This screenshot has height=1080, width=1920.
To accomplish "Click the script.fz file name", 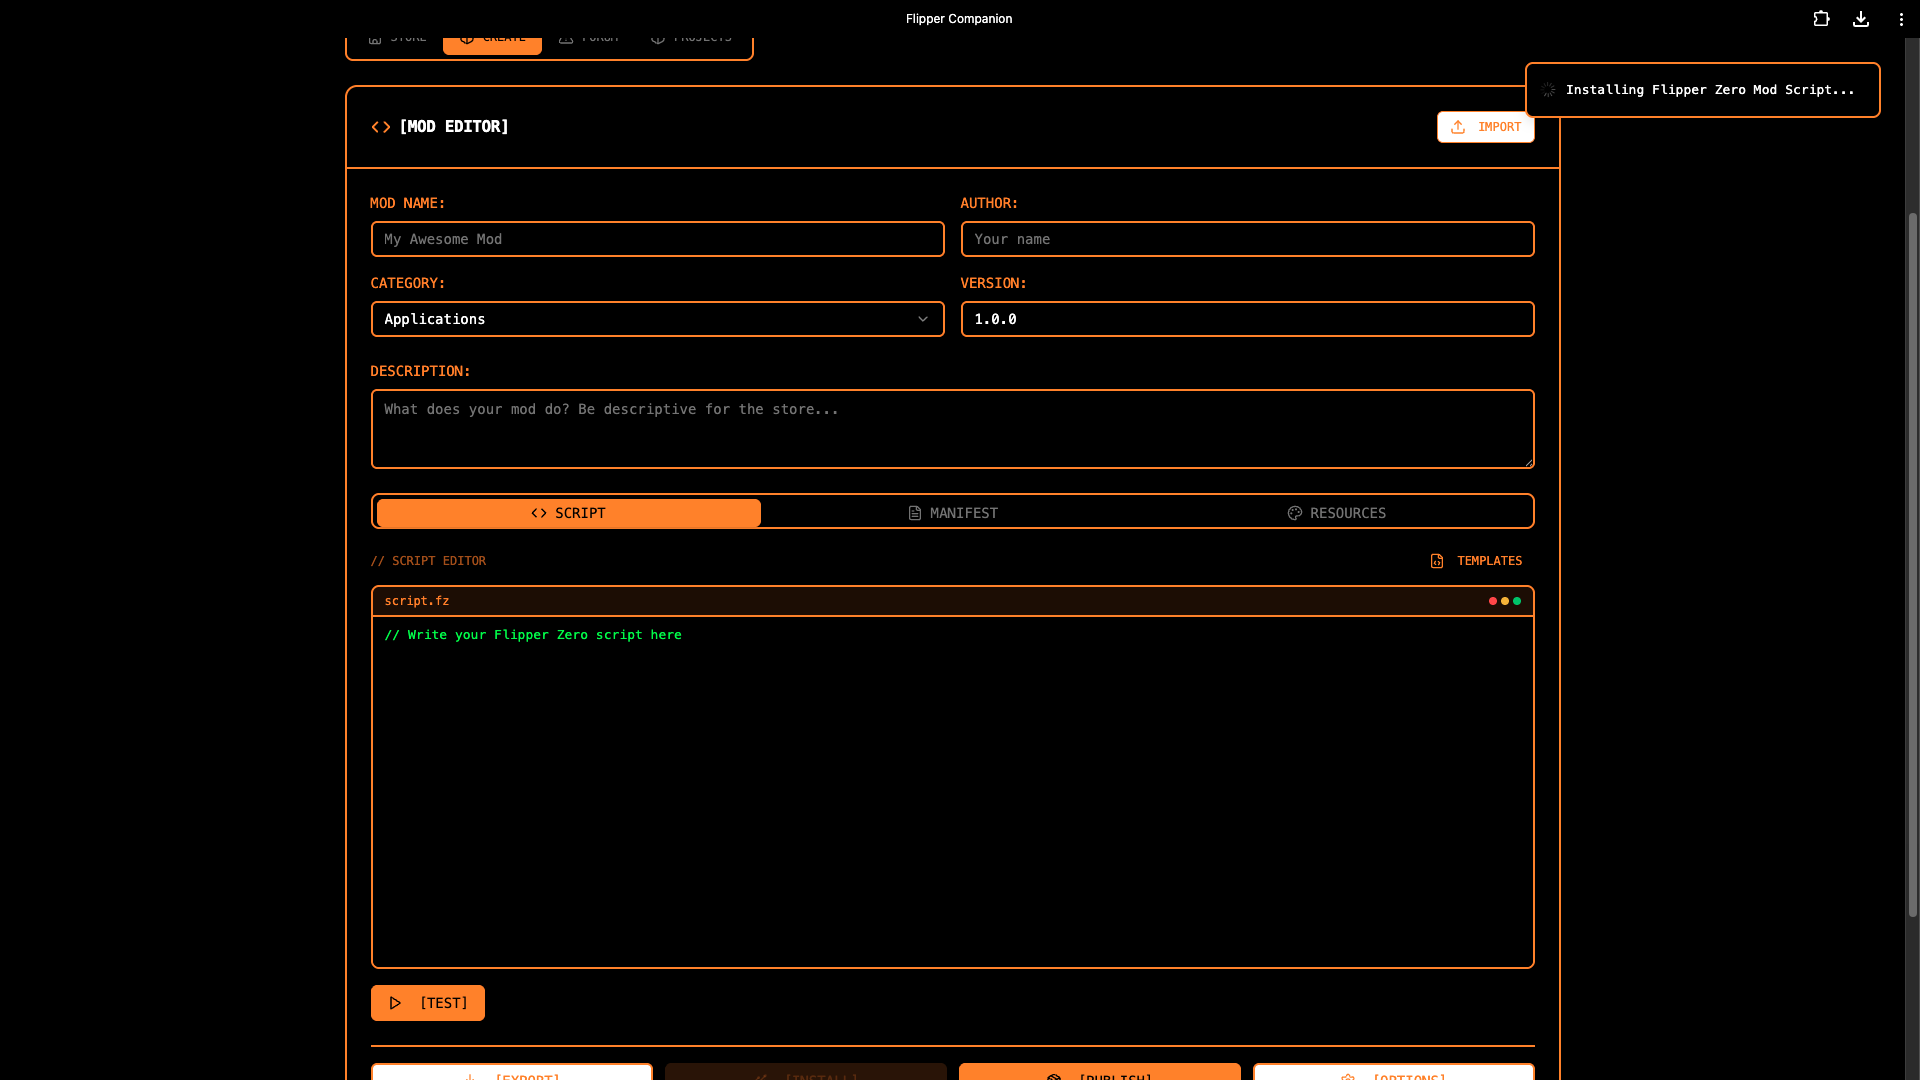I will coord(417,601).
